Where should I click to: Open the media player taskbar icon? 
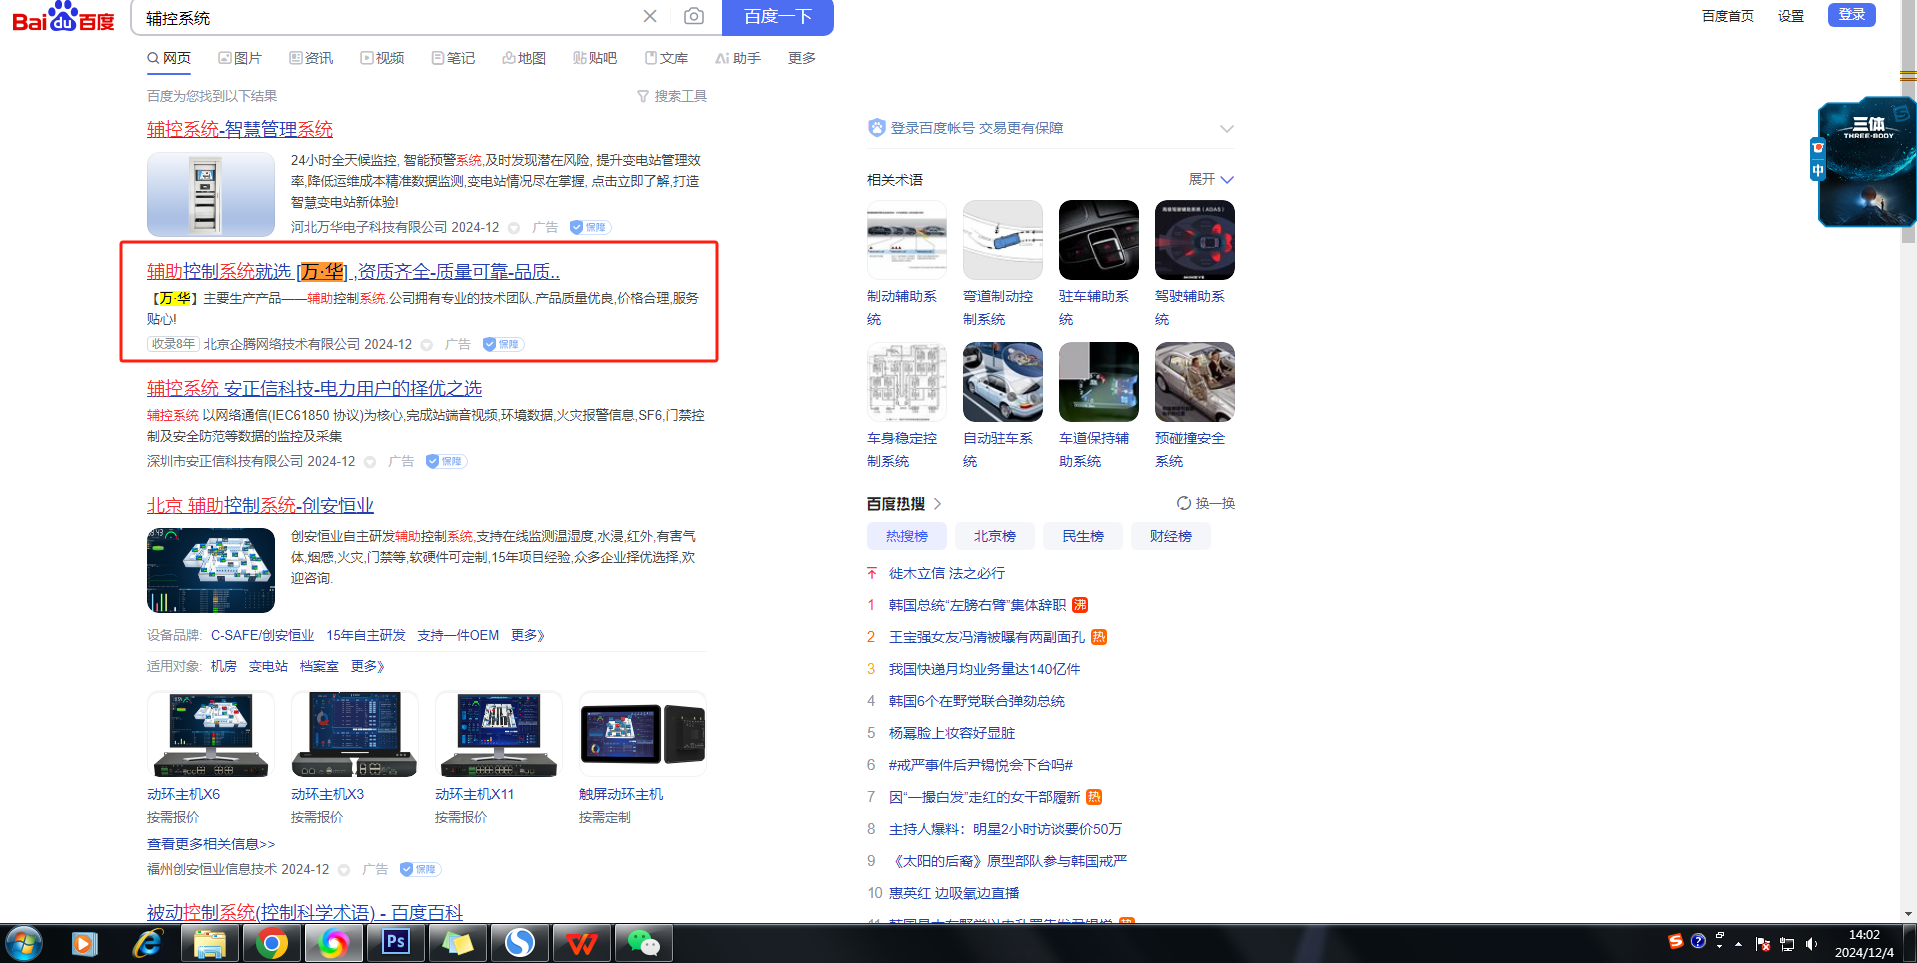click(x=85, y=943)
